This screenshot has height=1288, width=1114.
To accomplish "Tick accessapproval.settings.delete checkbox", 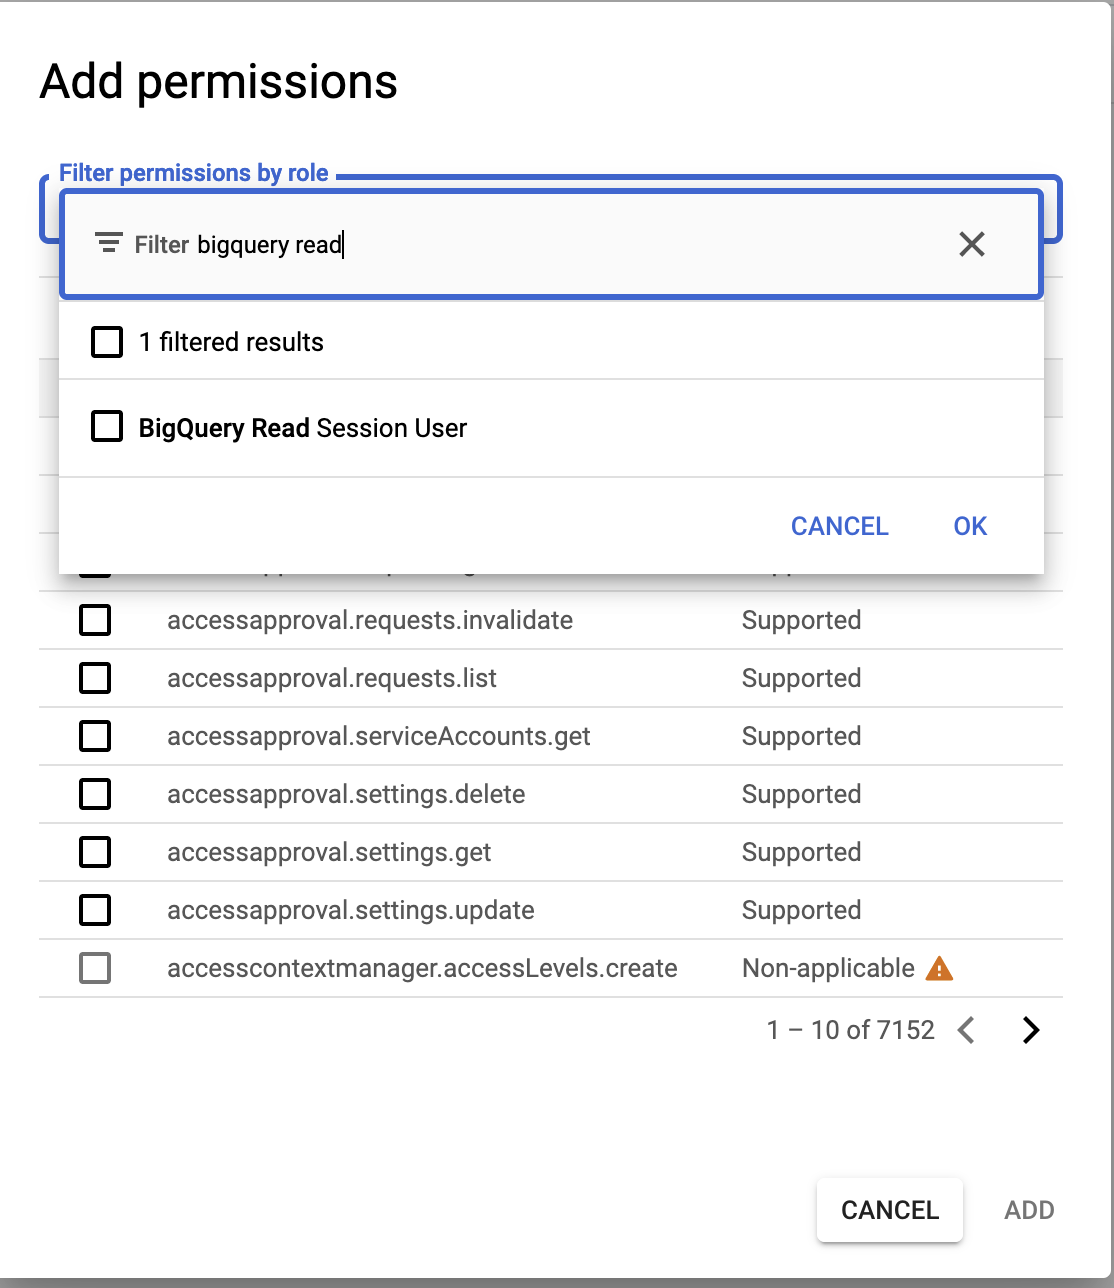I will pyautogui.click(x=95, y=794).
